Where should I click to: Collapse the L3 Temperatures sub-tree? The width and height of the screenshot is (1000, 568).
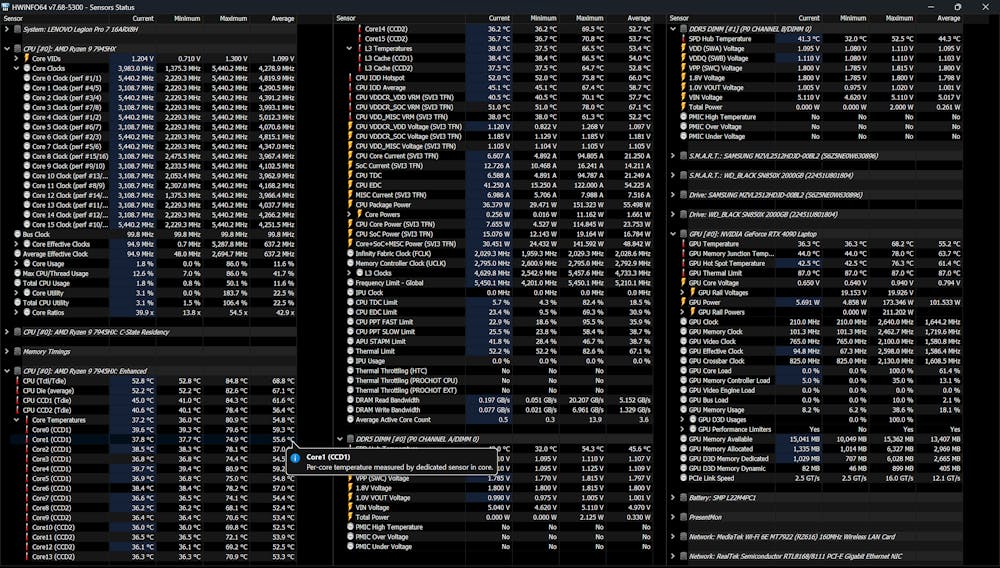[349, 48]
